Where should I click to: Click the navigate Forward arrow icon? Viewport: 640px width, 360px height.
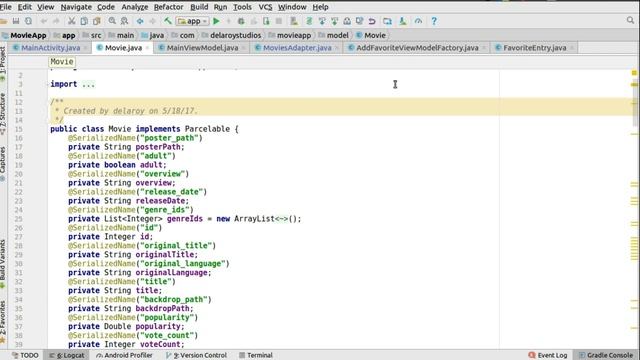(x=152, y=21)
